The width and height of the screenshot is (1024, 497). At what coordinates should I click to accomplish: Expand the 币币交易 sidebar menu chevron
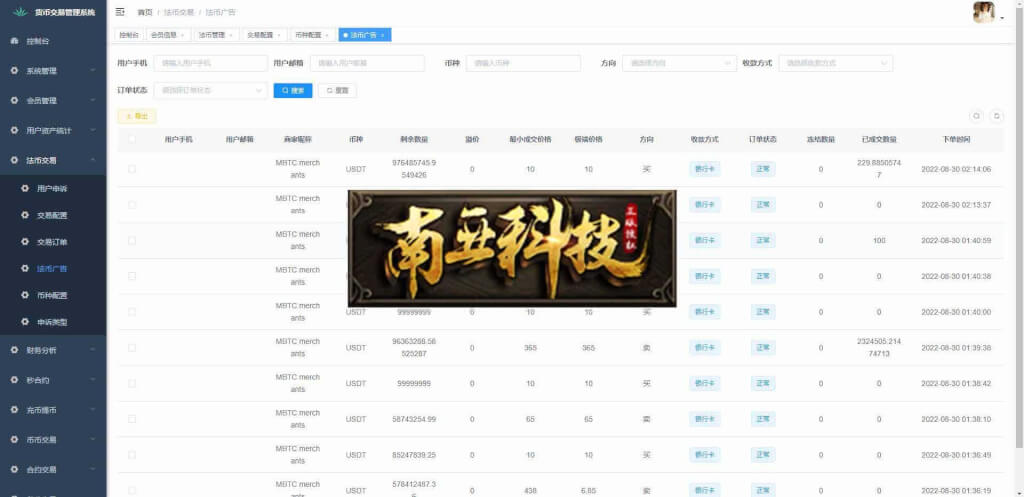[93, 440]
